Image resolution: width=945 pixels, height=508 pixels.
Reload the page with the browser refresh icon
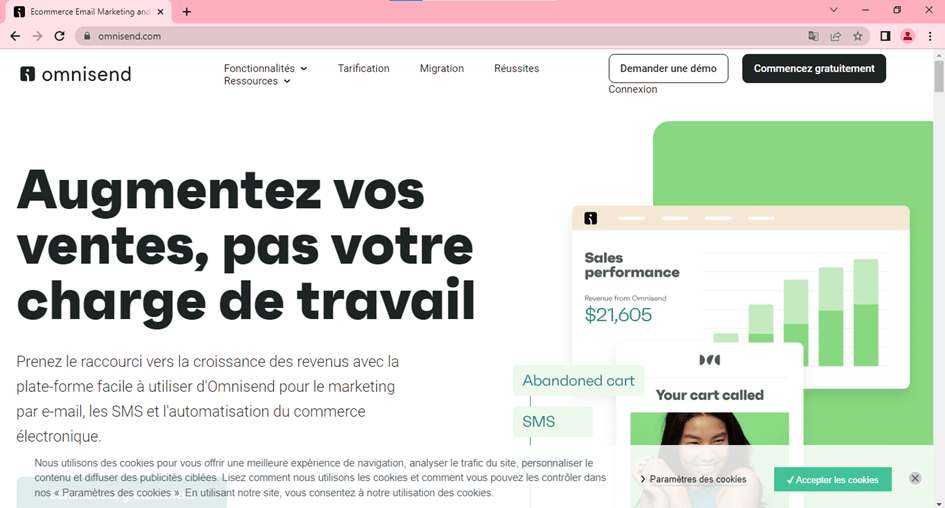click(x=59, y=36)
